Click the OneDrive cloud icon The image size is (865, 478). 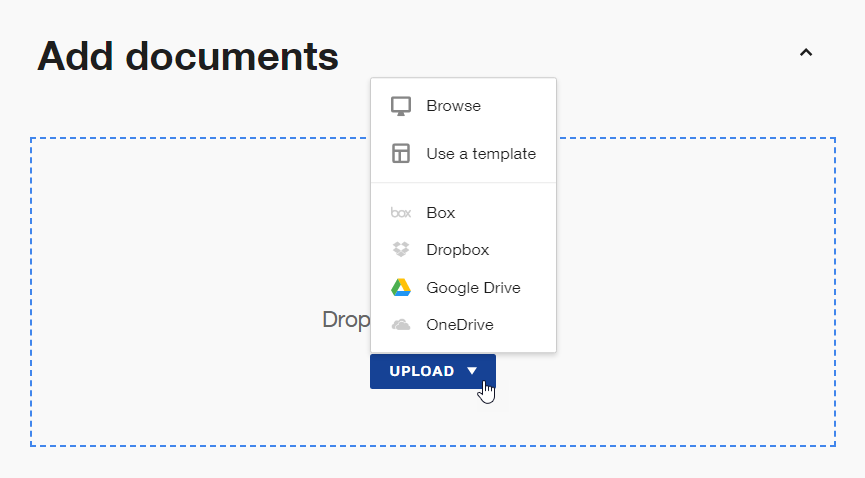[x=401, y=325]
